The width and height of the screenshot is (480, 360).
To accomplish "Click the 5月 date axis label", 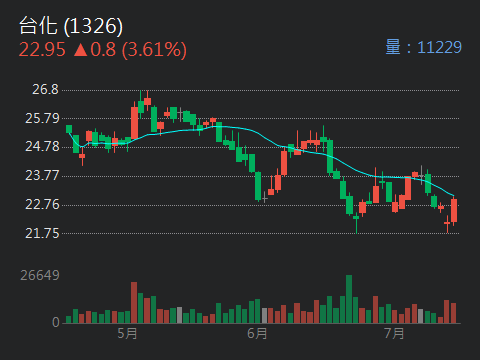I will tap(127, 333).
